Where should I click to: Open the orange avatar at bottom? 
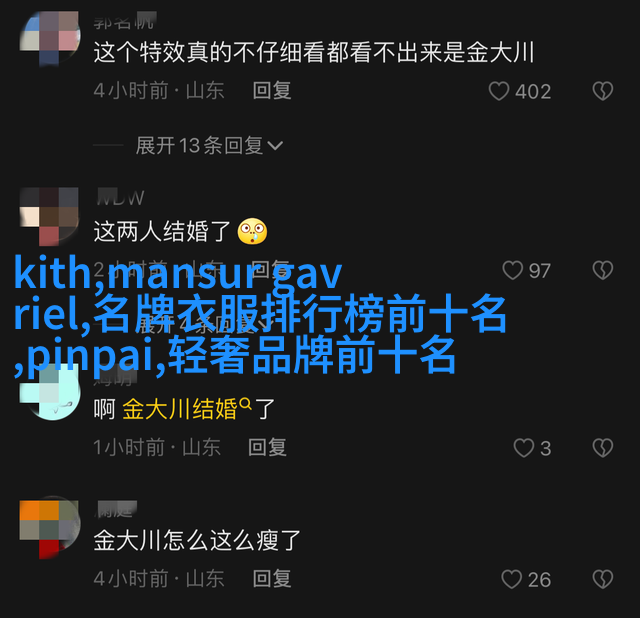click(x=50, y=527)
